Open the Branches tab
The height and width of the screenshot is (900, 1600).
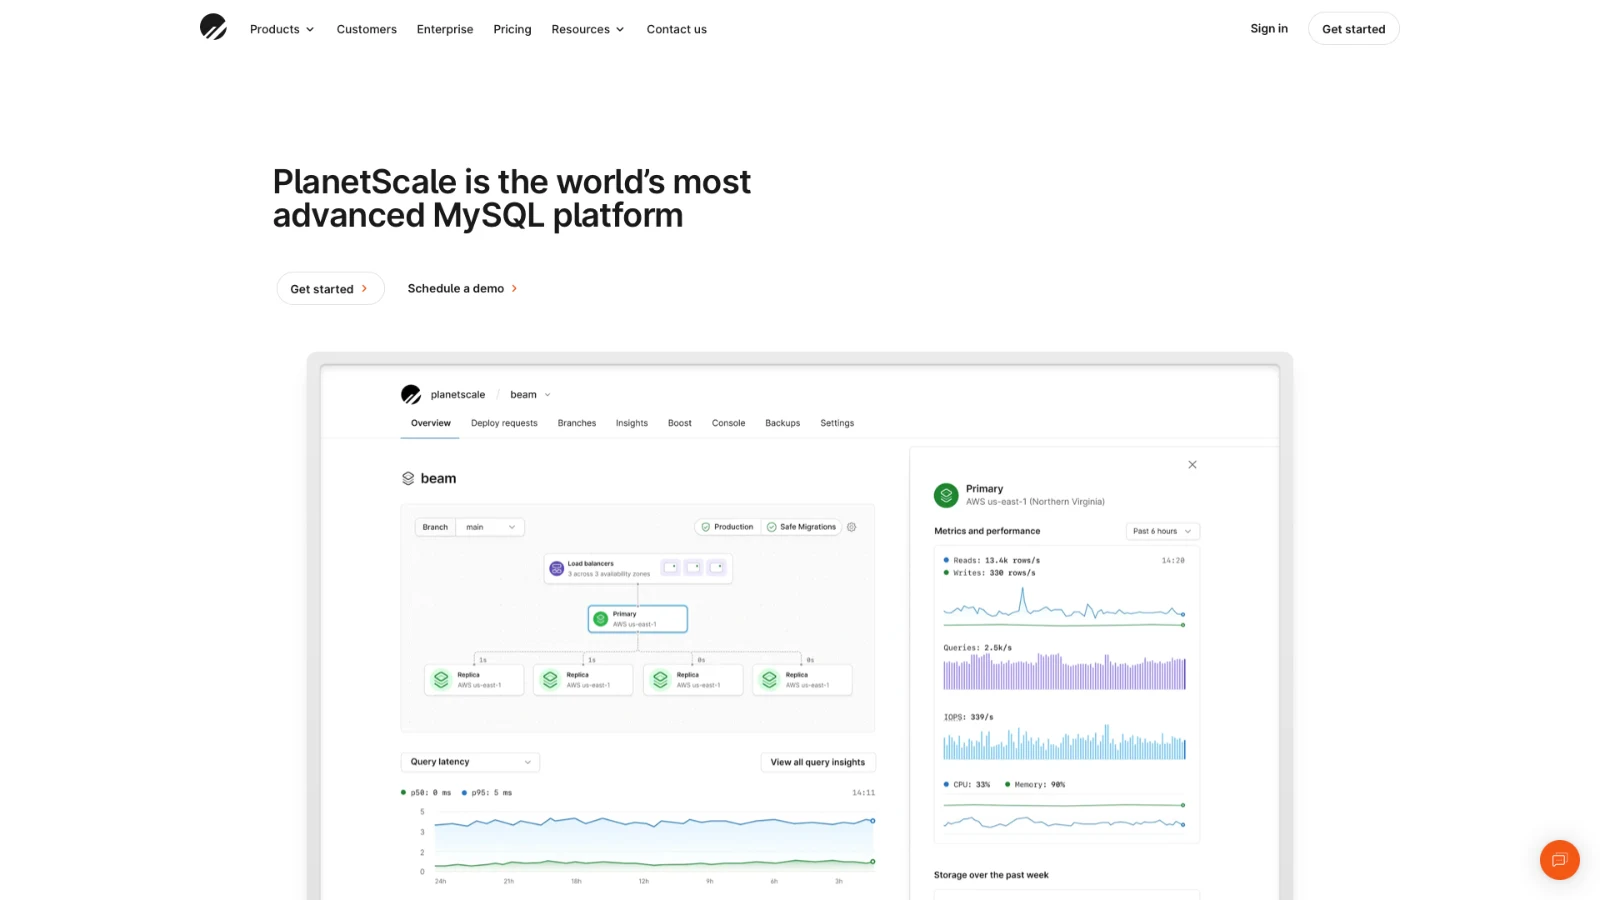click(577, 423)
